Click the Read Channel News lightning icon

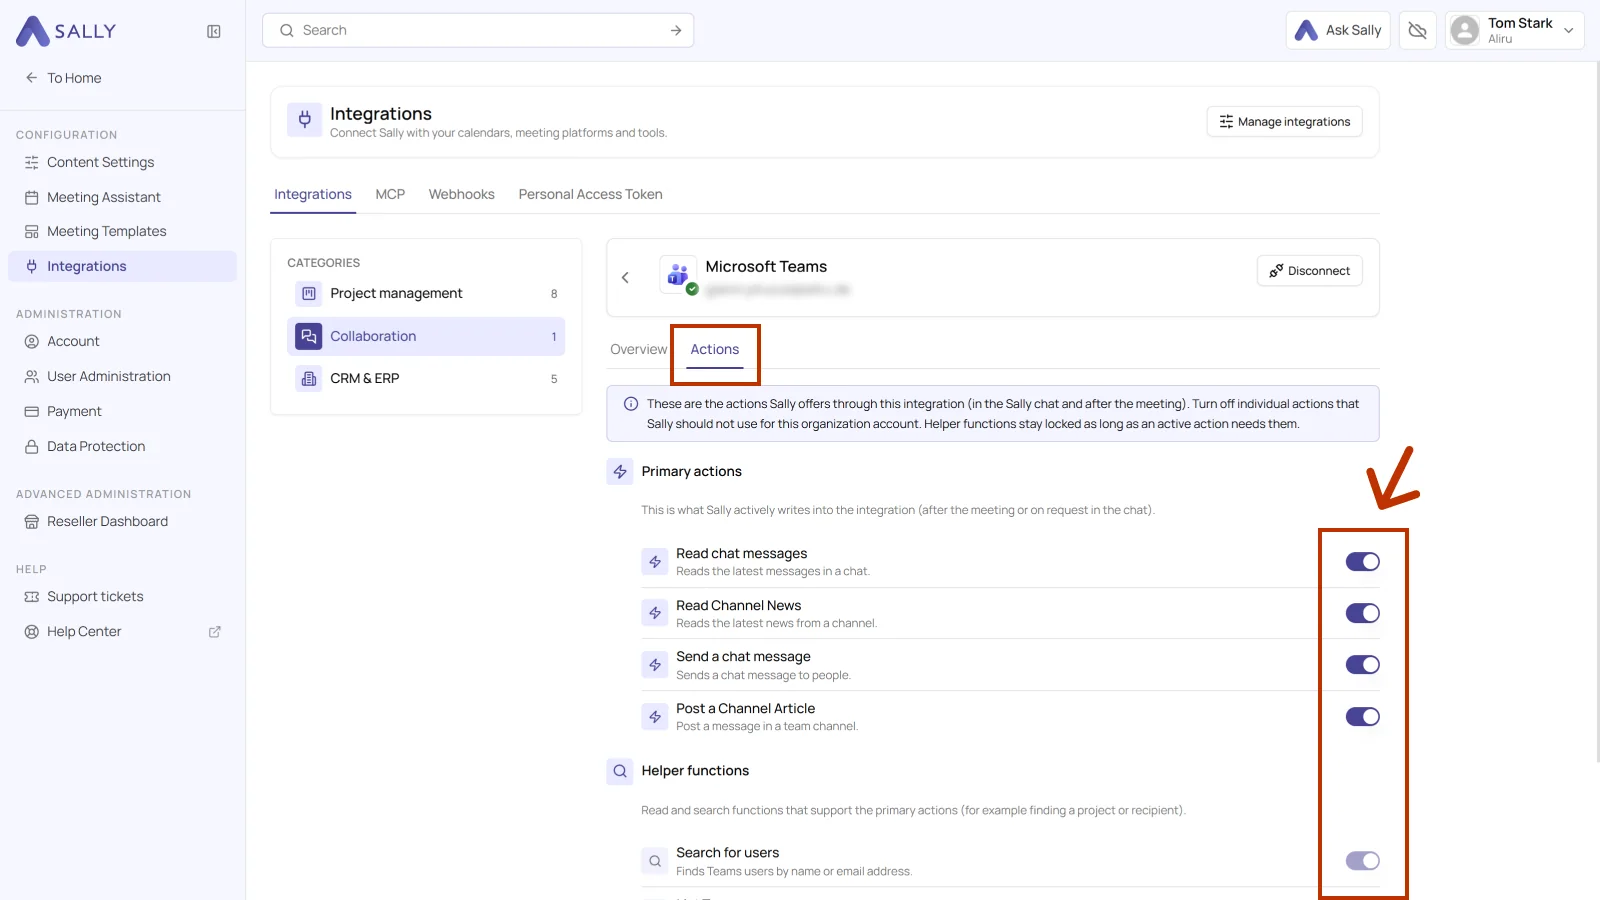655,613
